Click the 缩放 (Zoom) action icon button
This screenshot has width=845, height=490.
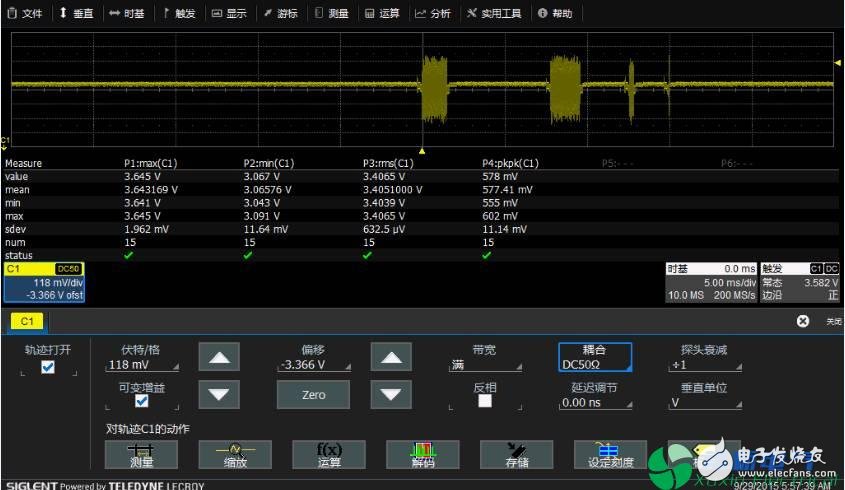pyautogui.click(x=235, y=454)
